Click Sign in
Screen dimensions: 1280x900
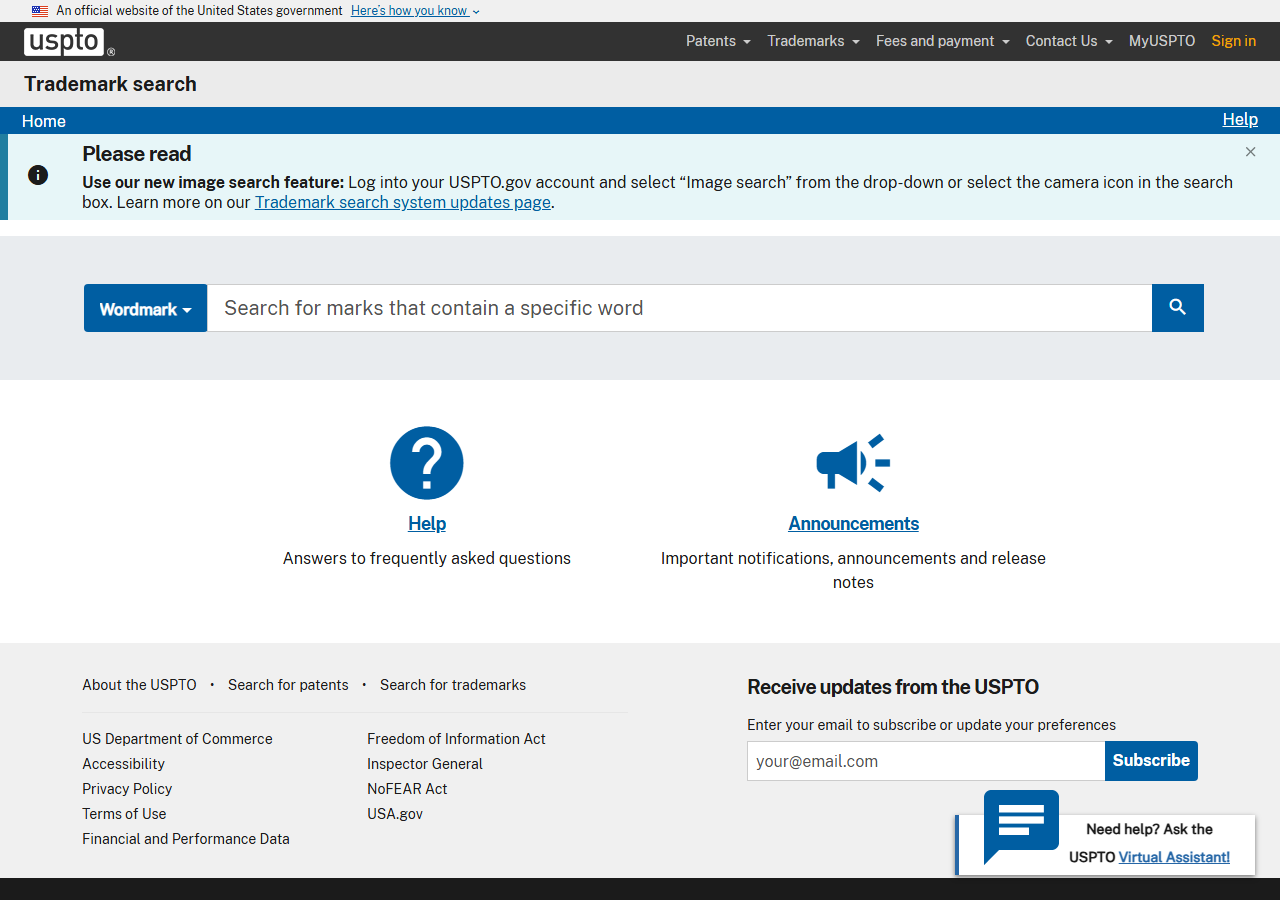(1233, 41)
